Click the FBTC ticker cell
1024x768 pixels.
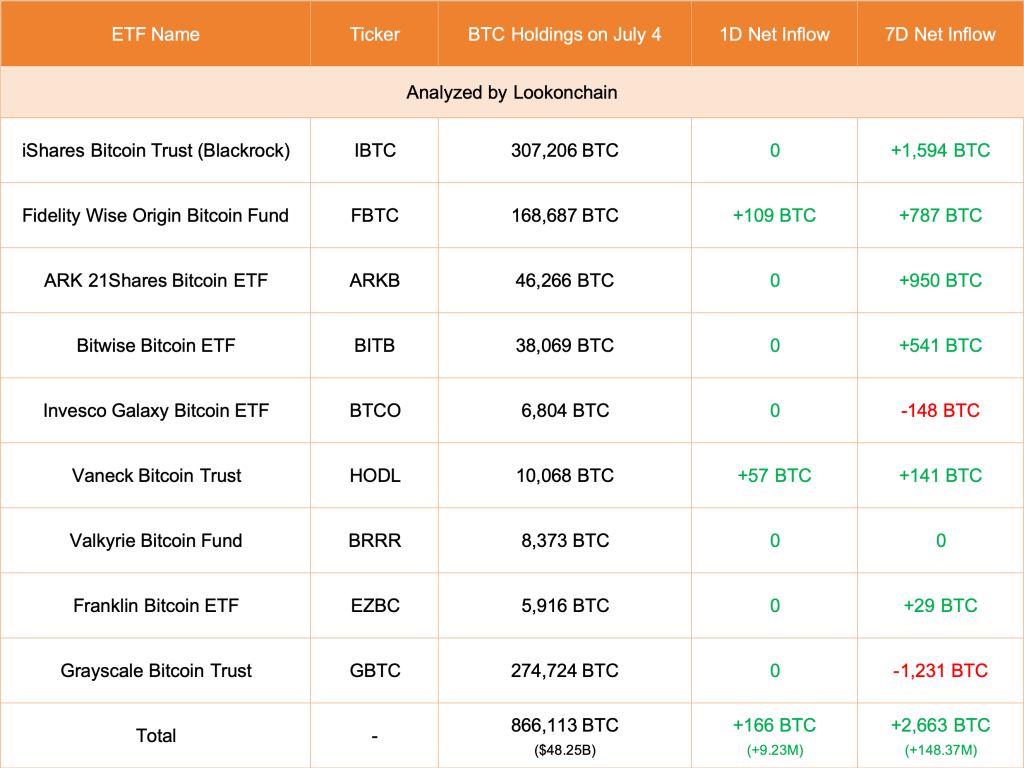375,216
